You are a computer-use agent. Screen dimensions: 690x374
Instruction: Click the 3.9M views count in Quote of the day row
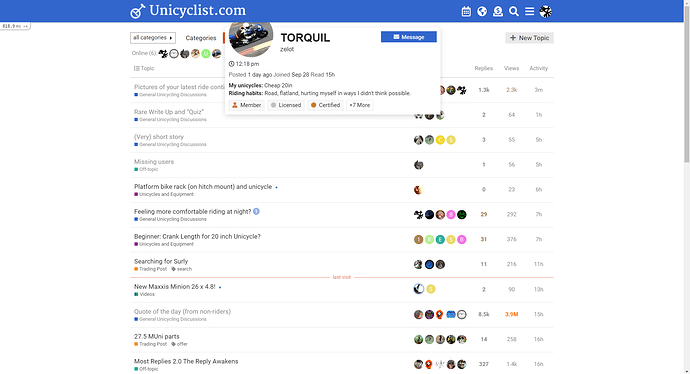click(511, 315)
